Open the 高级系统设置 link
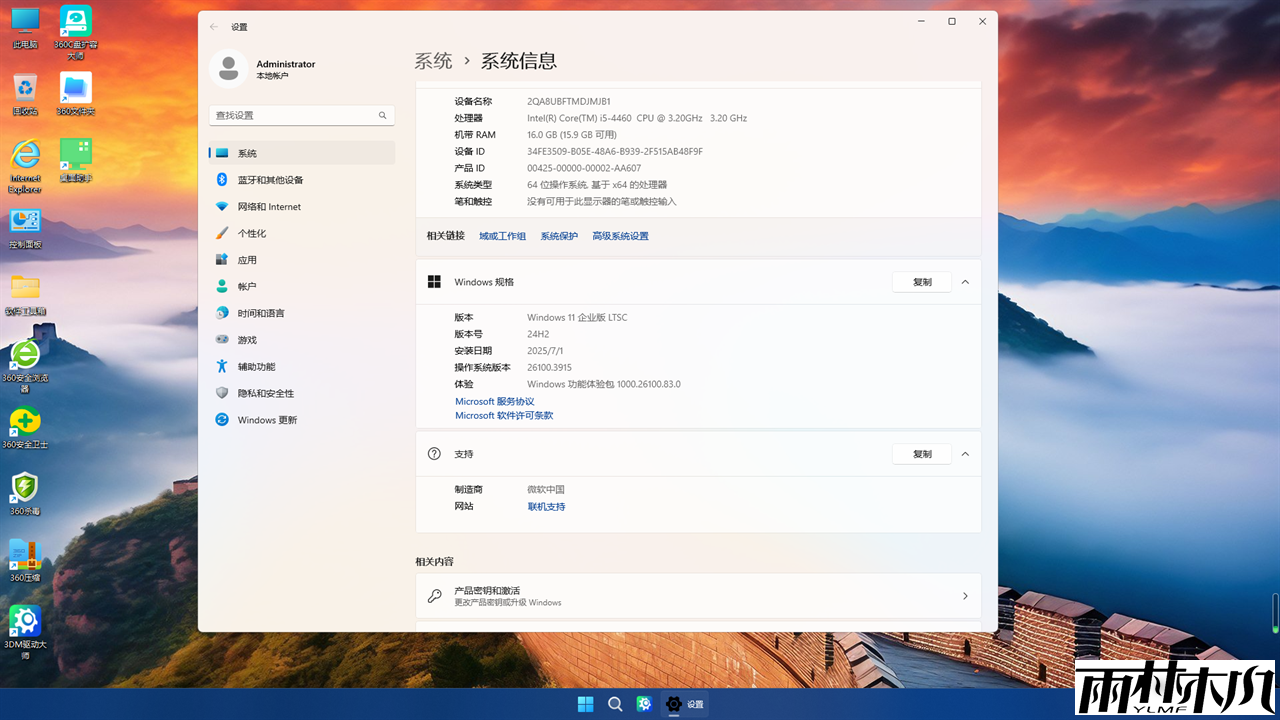 click(x=620, y=235)
